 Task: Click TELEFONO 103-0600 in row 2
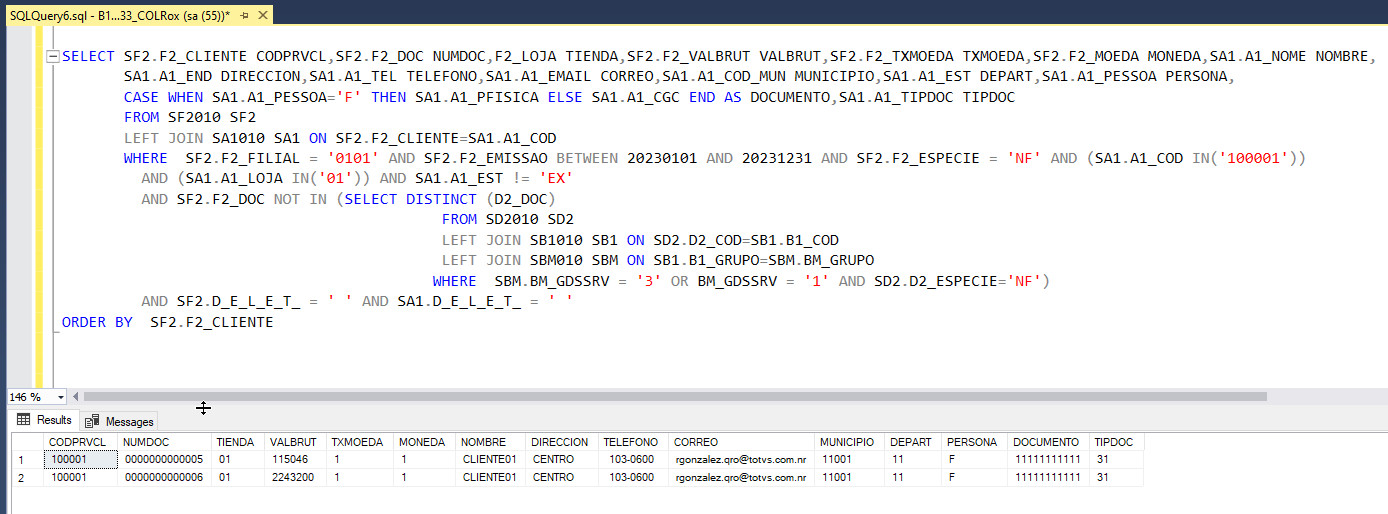click(x=634, y=478)
